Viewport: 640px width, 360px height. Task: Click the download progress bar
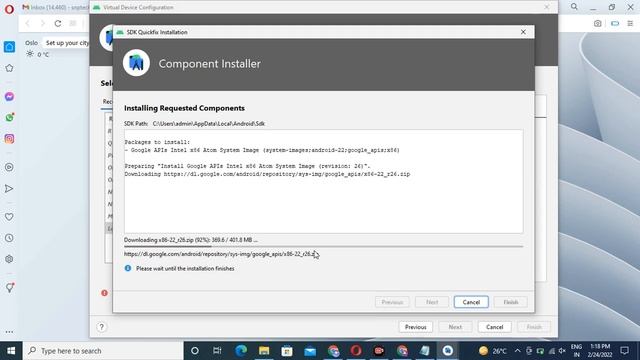(x=323, y=246)
